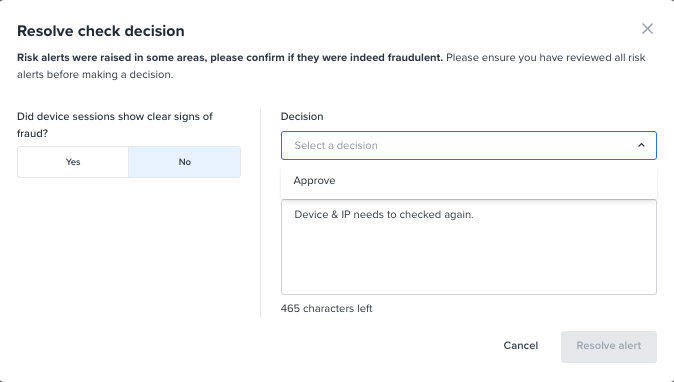Viewport: 674px width, 382px height.
Task: Click the empty lower area of the comment box
Action: 469,262
